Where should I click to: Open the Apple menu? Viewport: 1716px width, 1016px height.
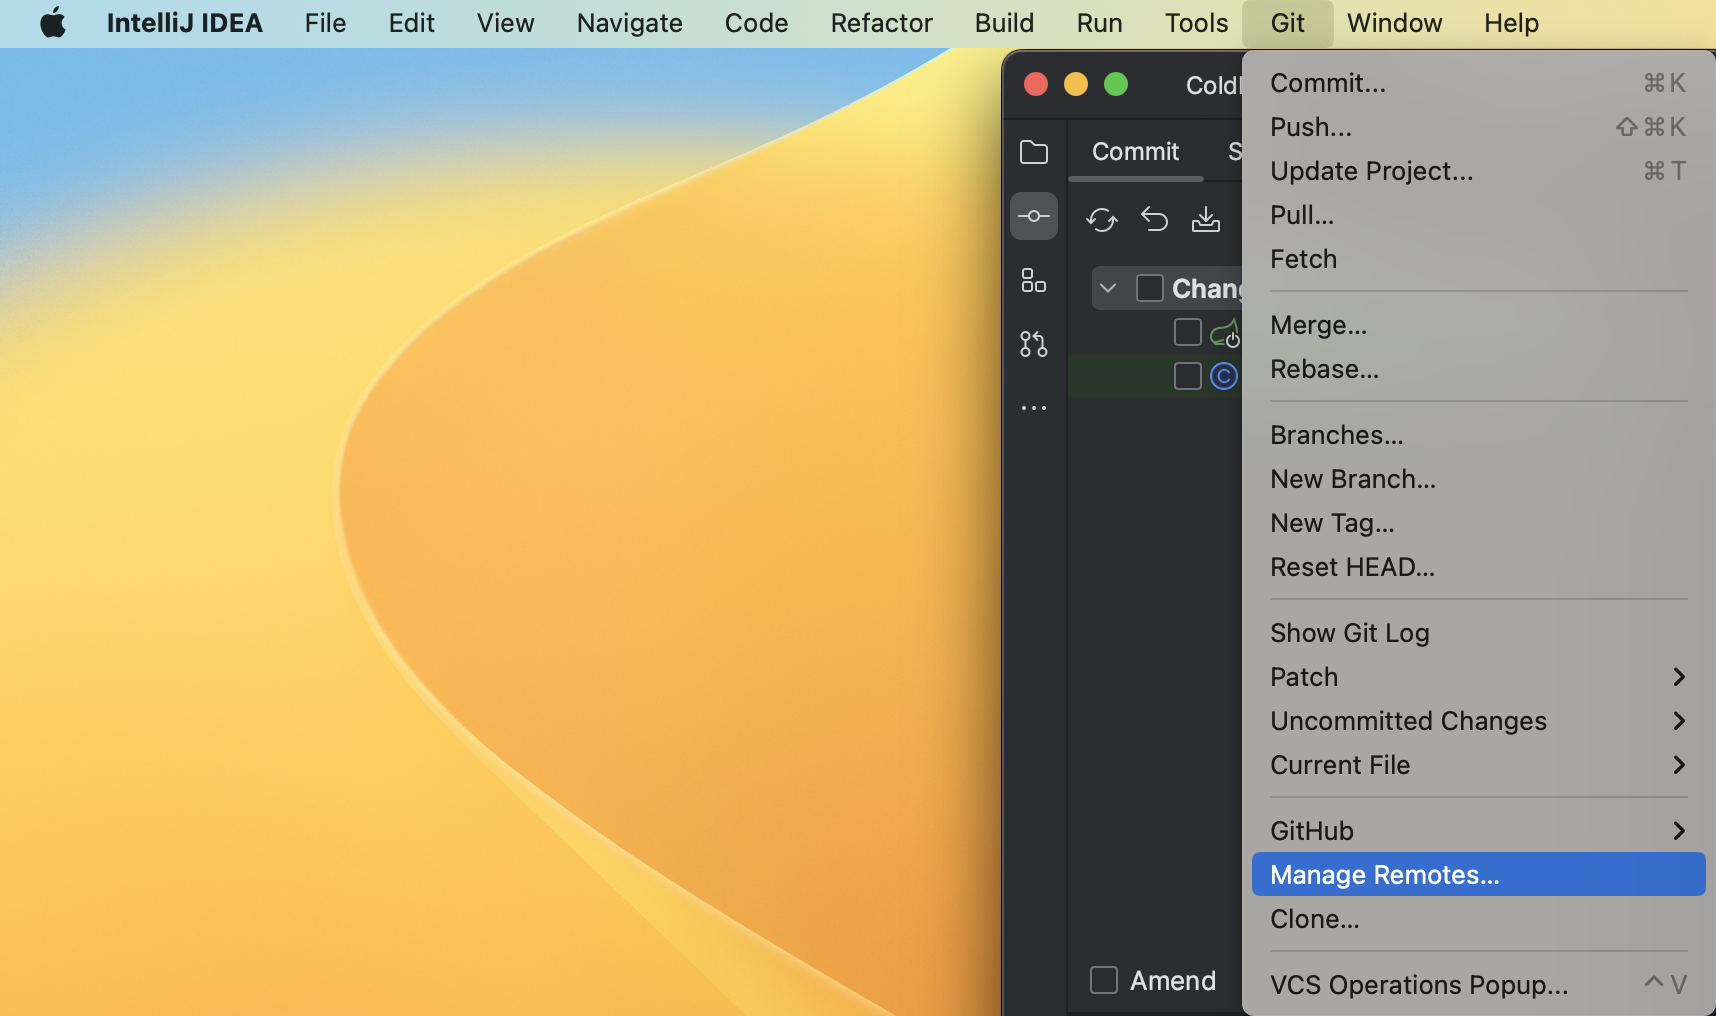[x=53, y=23]
